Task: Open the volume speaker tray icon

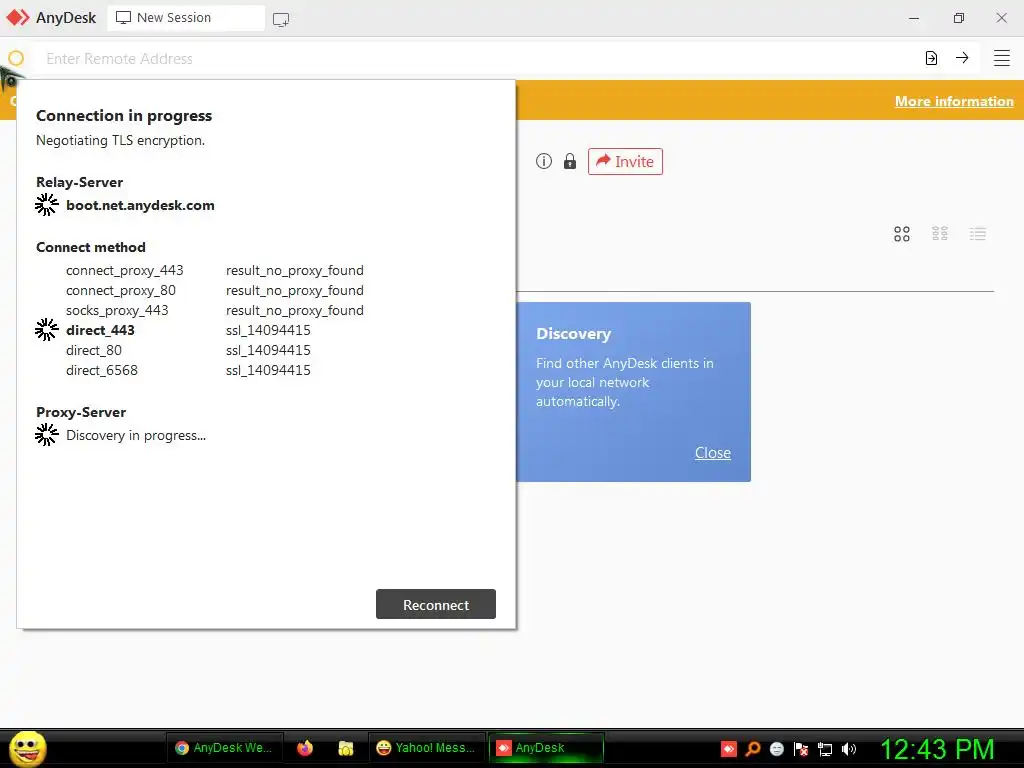Action: click(848, 749)
